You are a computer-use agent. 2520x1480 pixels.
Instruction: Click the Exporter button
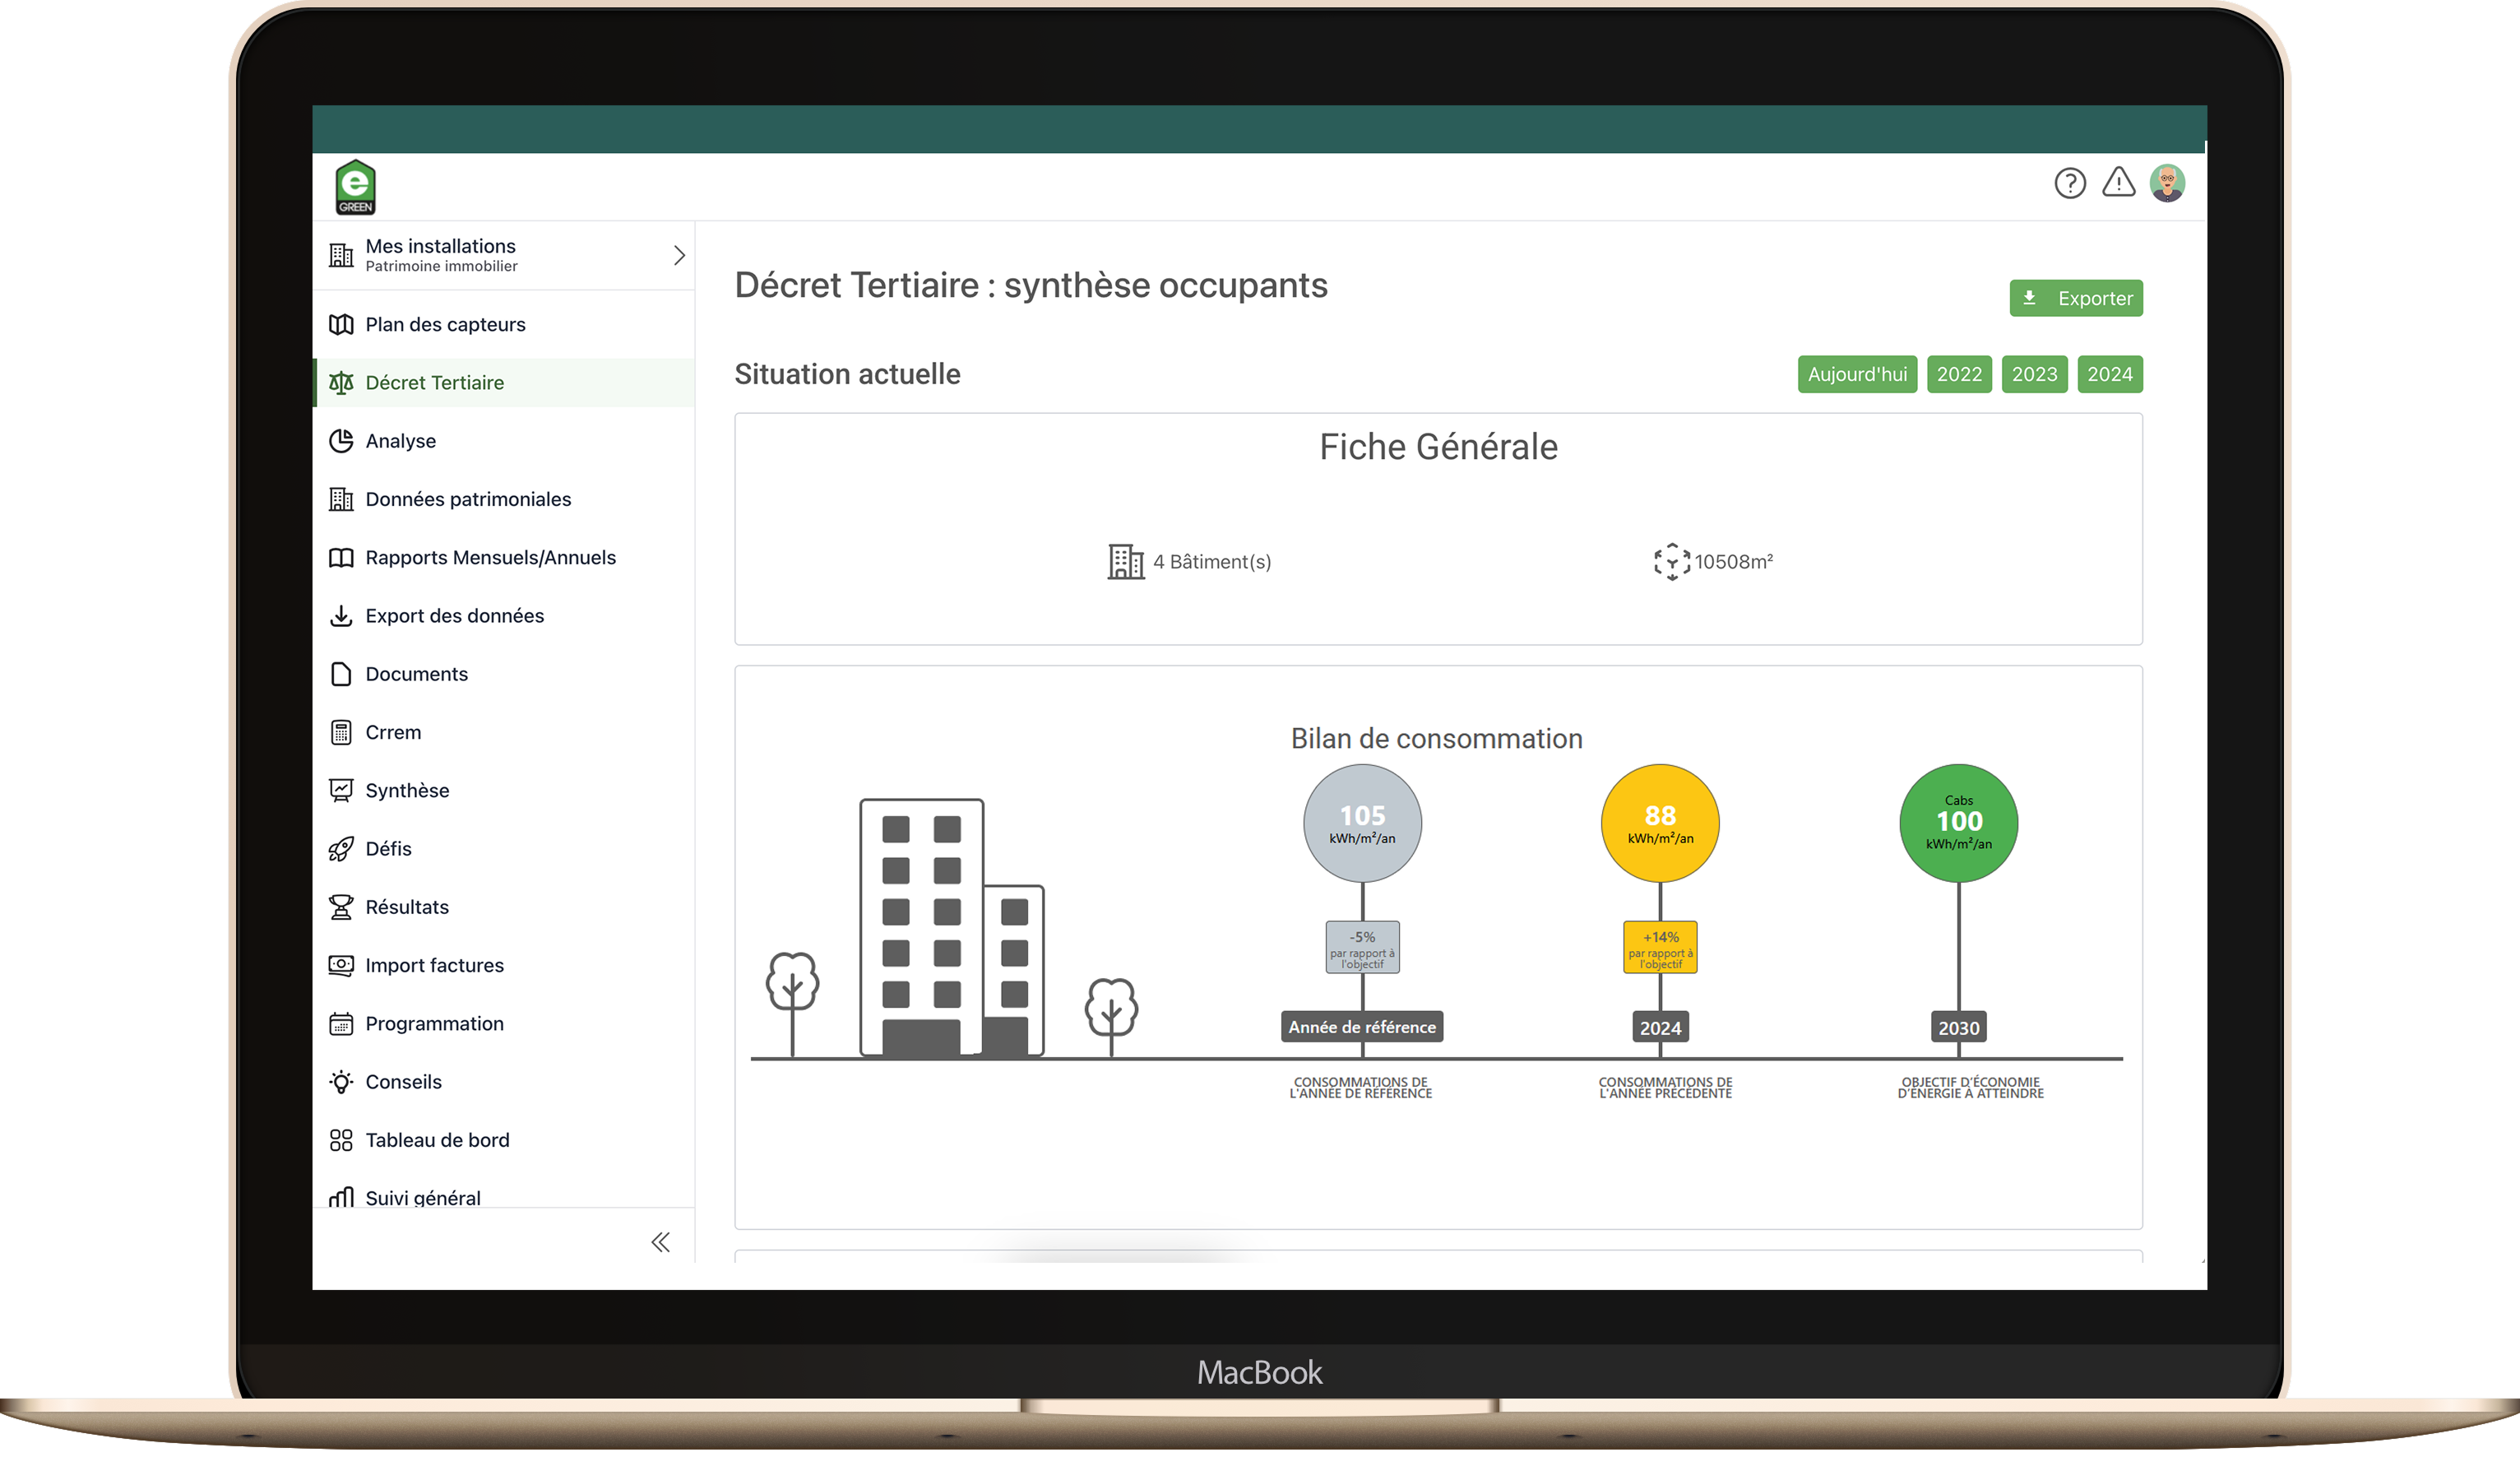(2076, 297)
